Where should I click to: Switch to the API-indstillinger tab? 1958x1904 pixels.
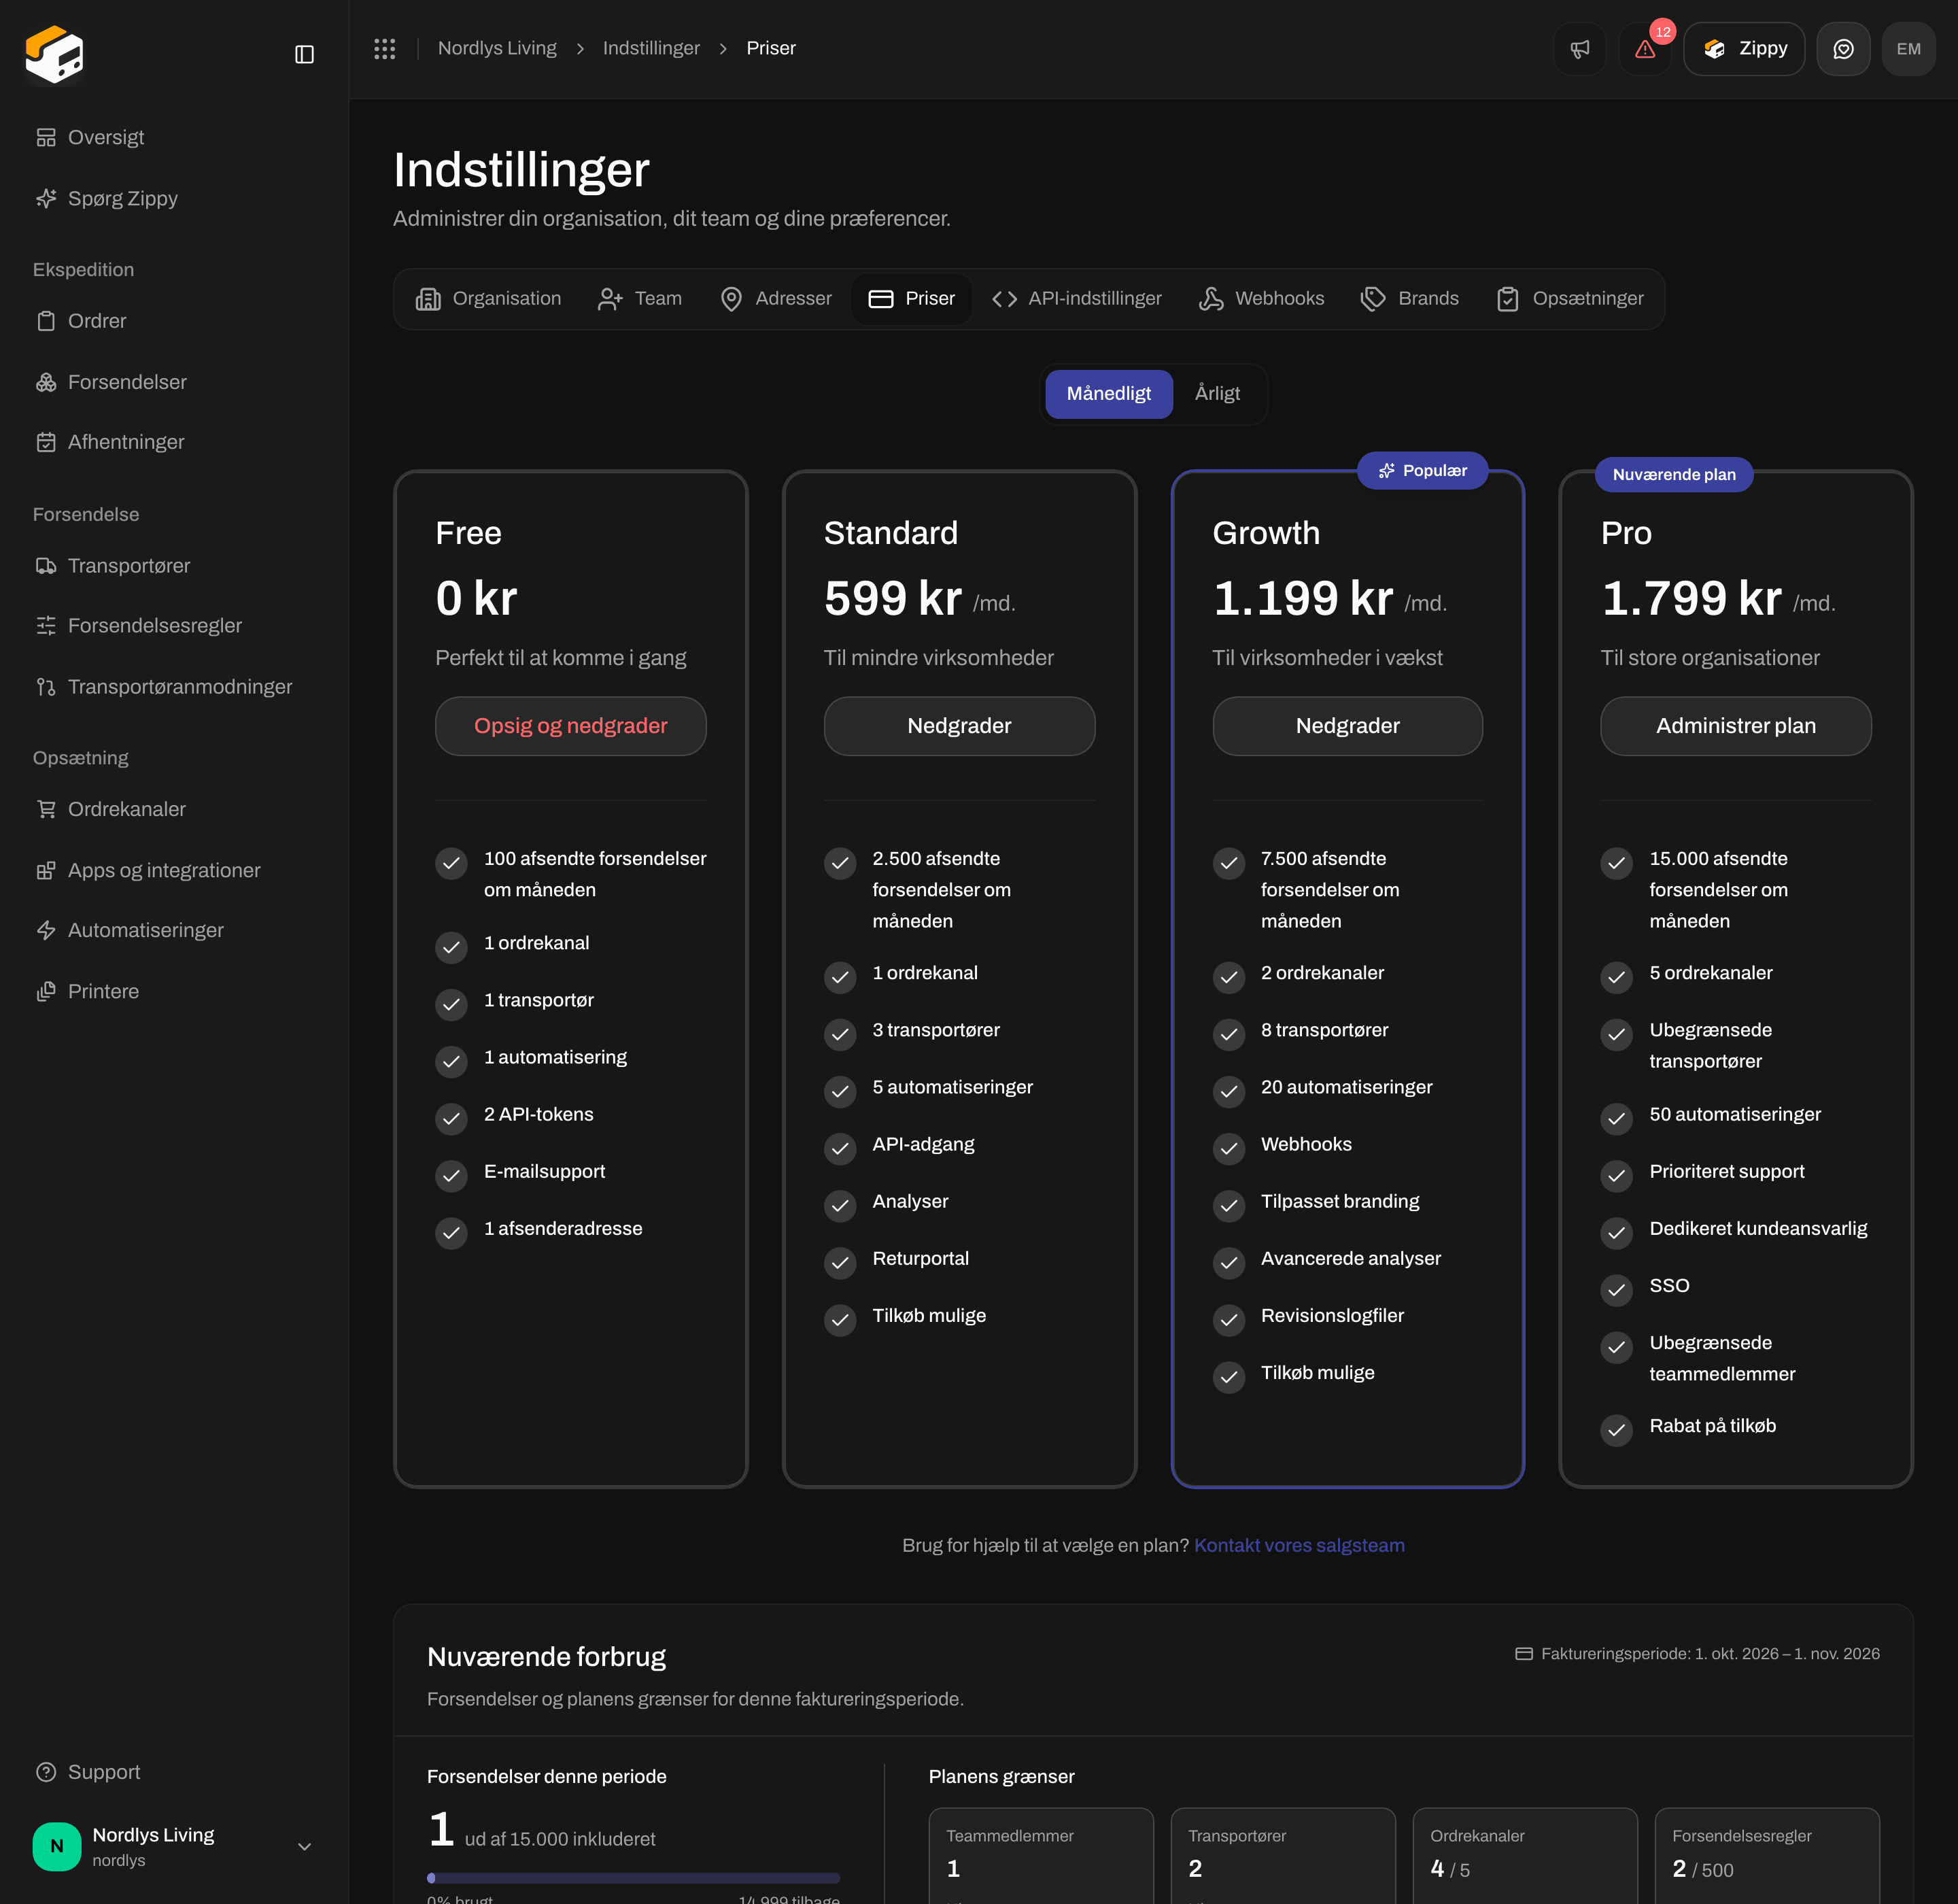click(1077, 299)
